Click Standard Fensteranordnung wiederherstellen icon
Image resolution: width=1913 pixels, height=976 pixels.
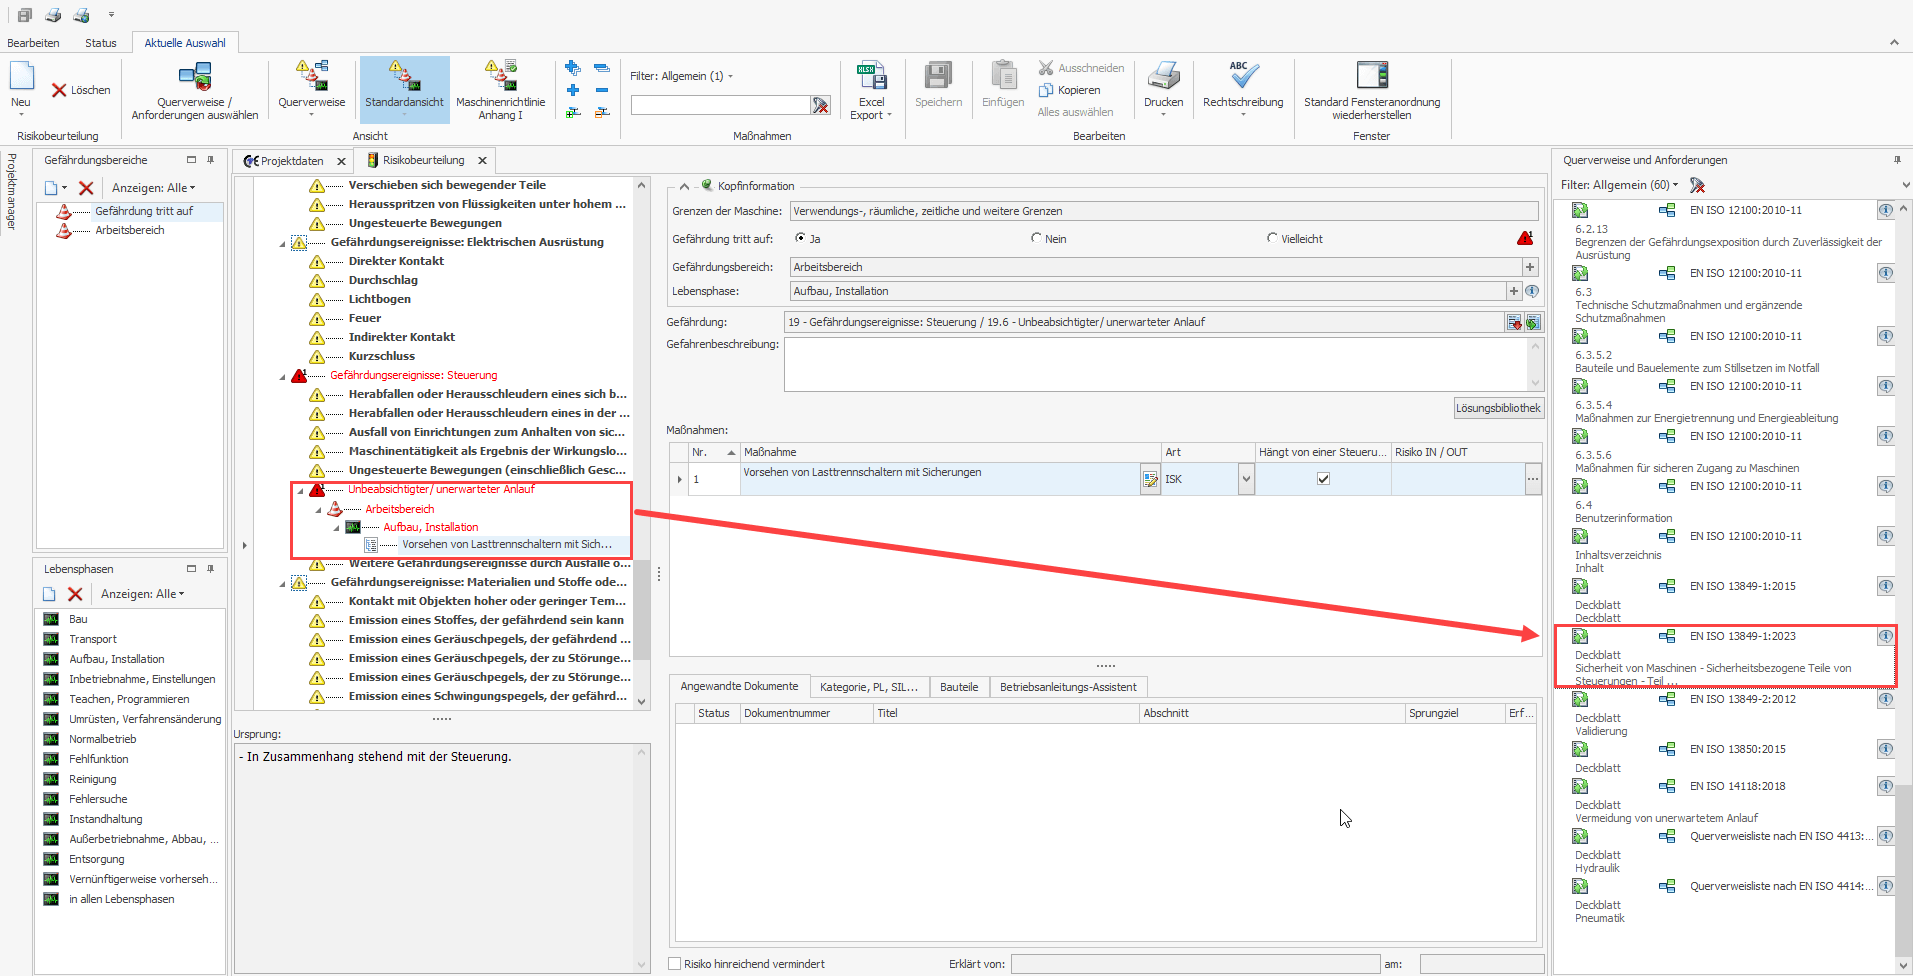pos(1371,76)
